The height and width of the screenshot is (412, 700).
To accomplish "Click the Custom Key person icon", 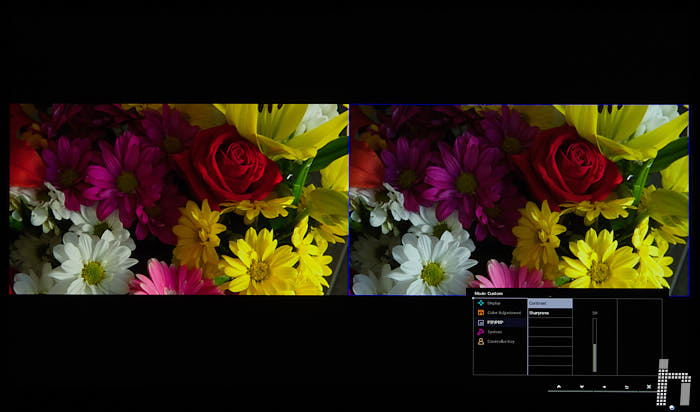I will (x=481, y=341).
